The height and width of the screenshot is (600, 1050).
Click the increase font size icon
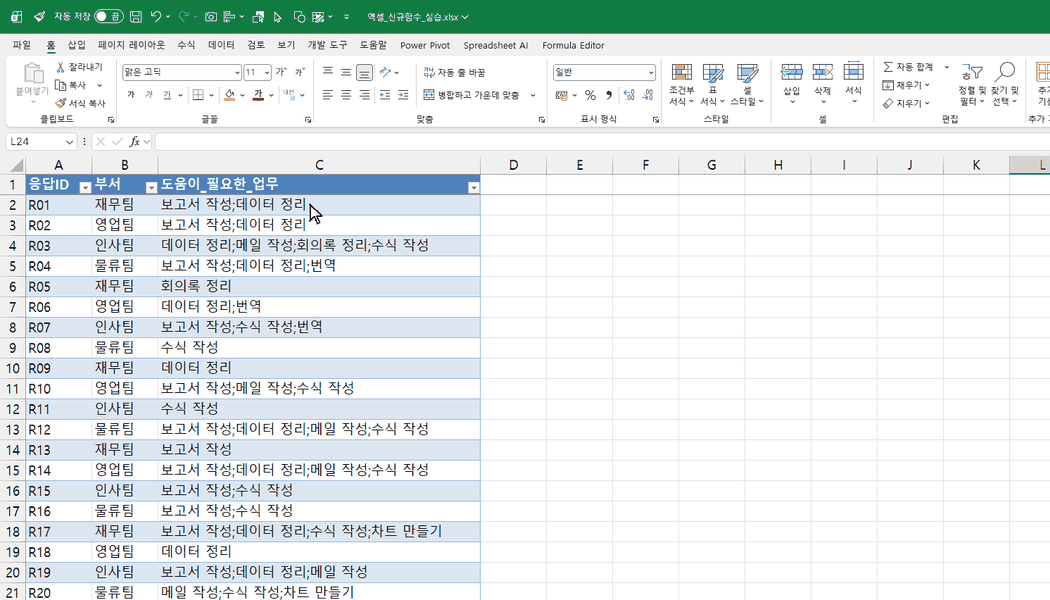281,72
